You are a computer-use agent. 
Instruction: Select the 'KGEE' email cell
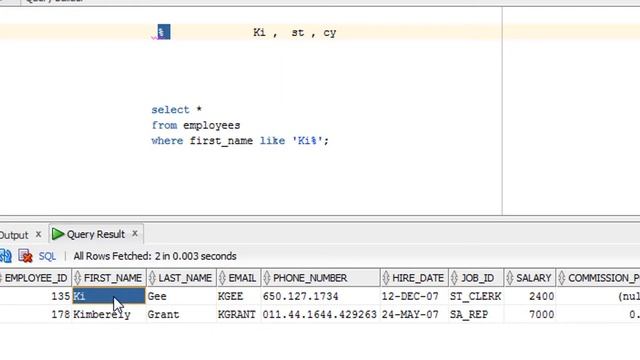(x=238, y=296)
